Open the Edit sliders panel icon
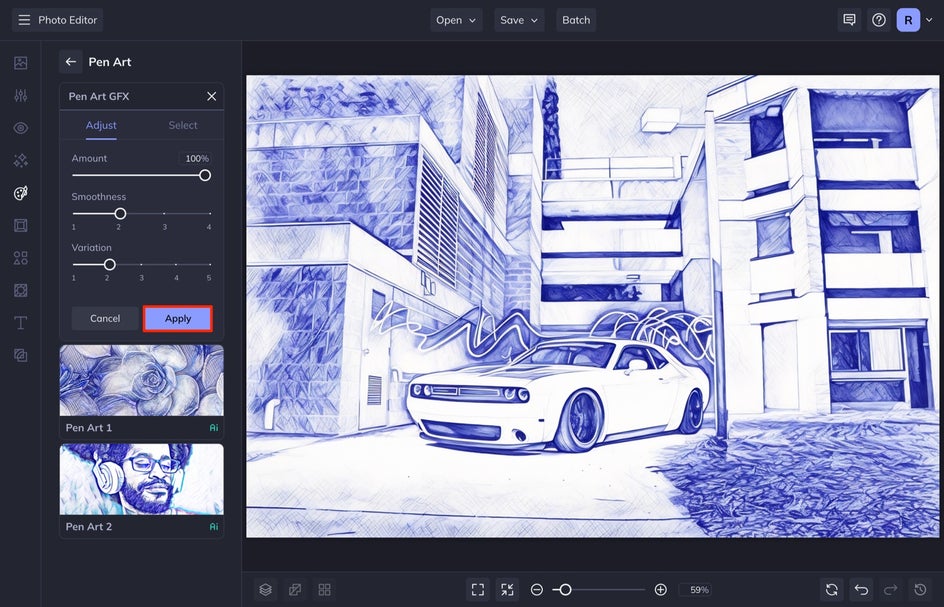Viewport: 944px width, 607px height. point(20,95)
